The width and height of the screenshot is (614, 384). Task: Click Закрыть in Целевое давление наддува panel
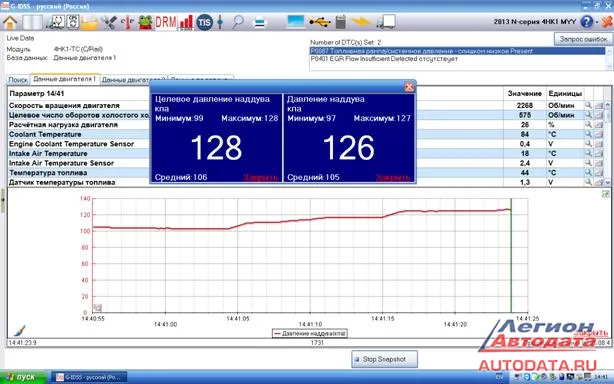[x=261, y=178]
